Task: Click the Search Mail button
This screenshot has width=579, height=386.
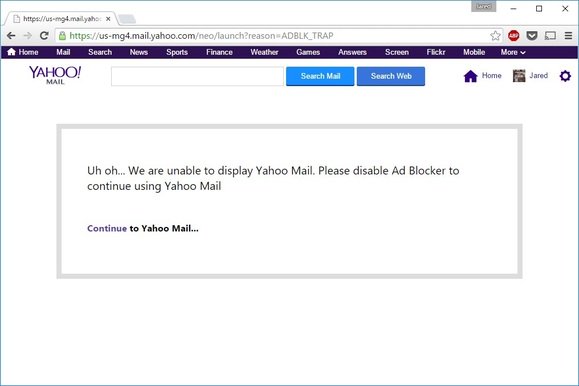Action: (320, 76)
